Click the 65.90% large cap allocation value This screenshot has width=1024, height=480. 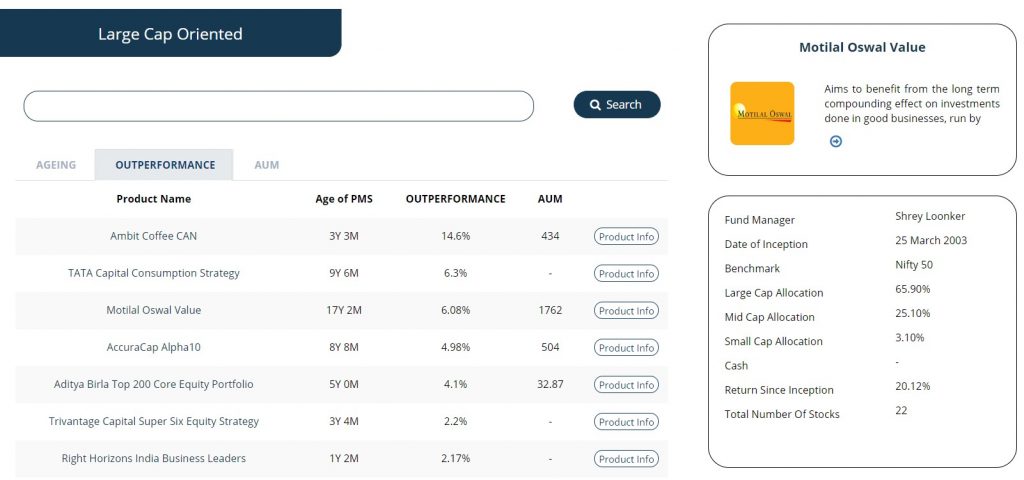pyautogui.click(x=912, y=289)
